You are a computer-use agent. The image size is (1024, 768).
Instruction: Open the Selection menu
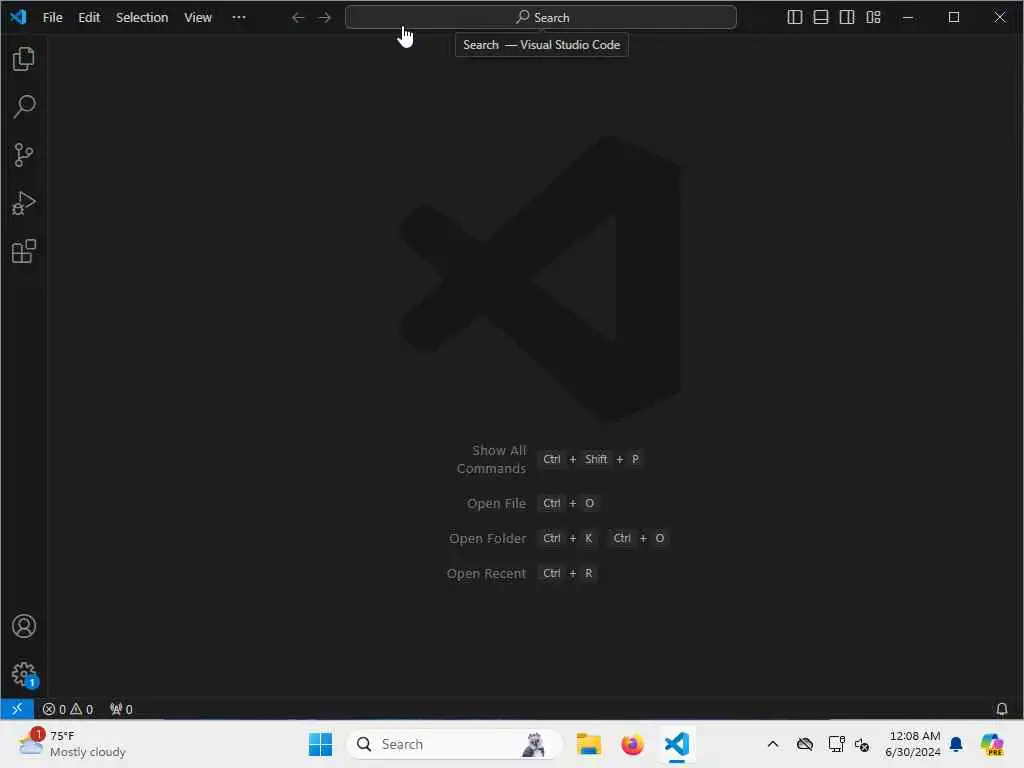point(142,18)
